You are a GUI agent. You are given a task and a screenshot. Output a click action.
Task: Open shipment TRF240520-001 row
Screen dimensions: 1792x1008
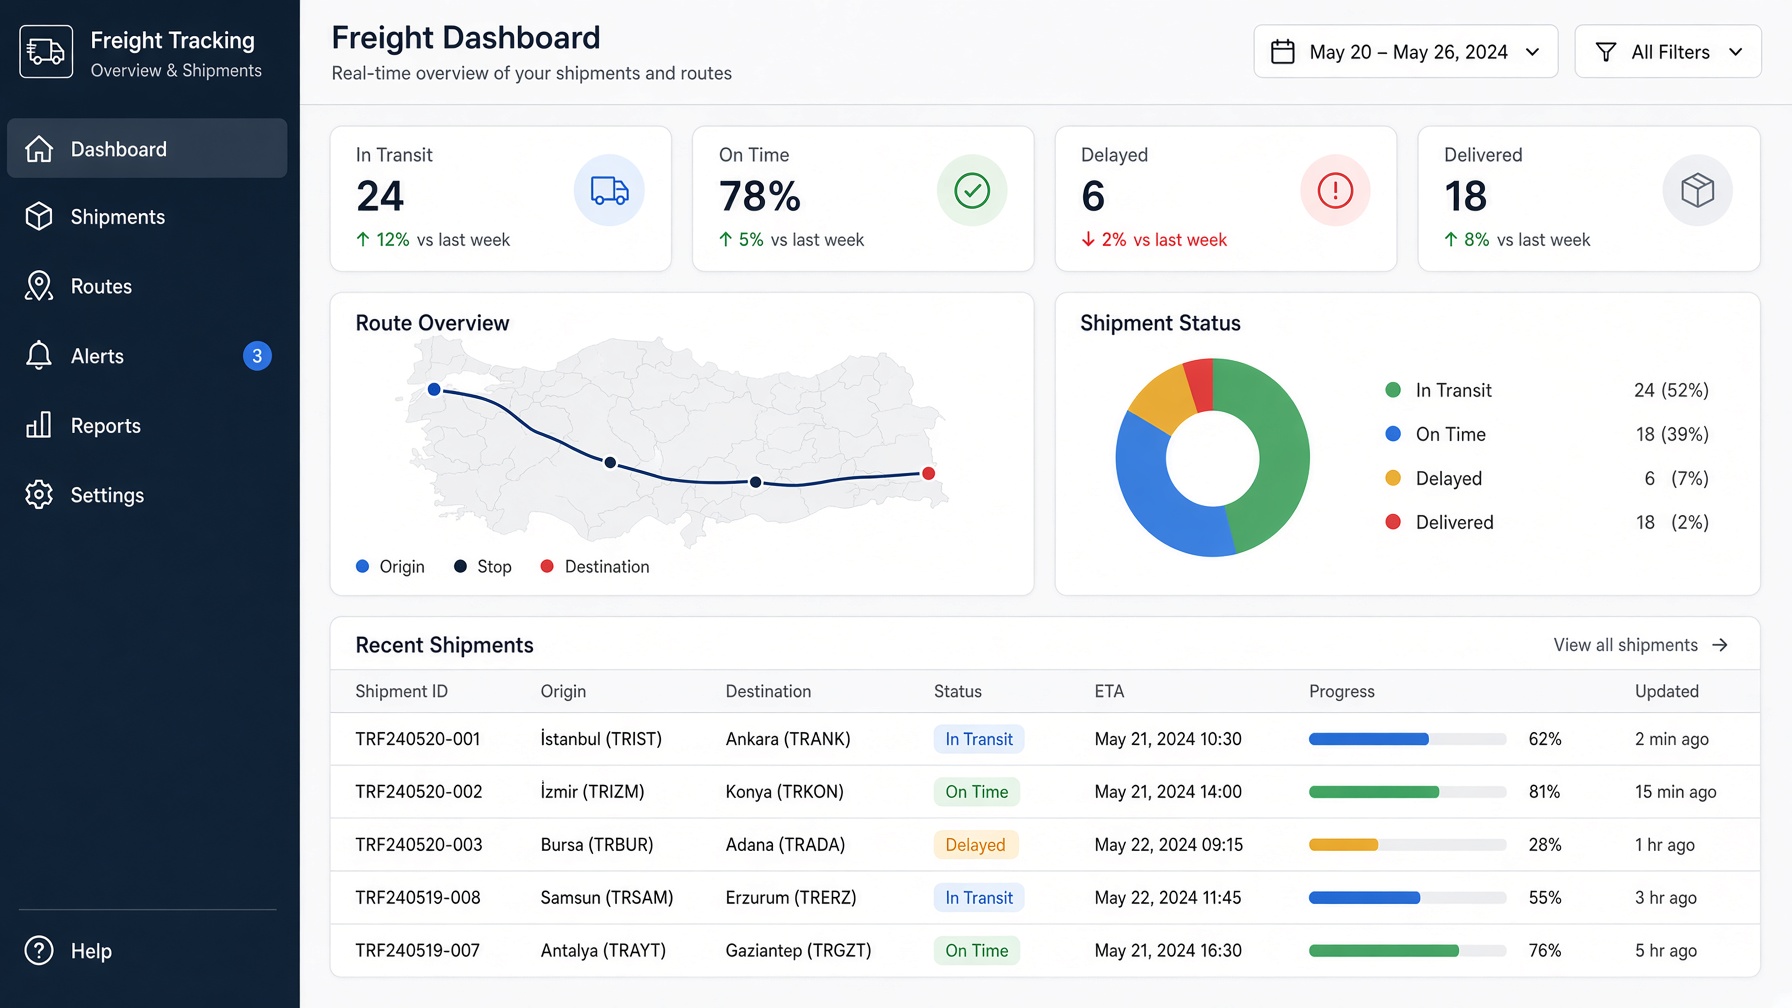pyautogui.click(x=1045, y=739)
